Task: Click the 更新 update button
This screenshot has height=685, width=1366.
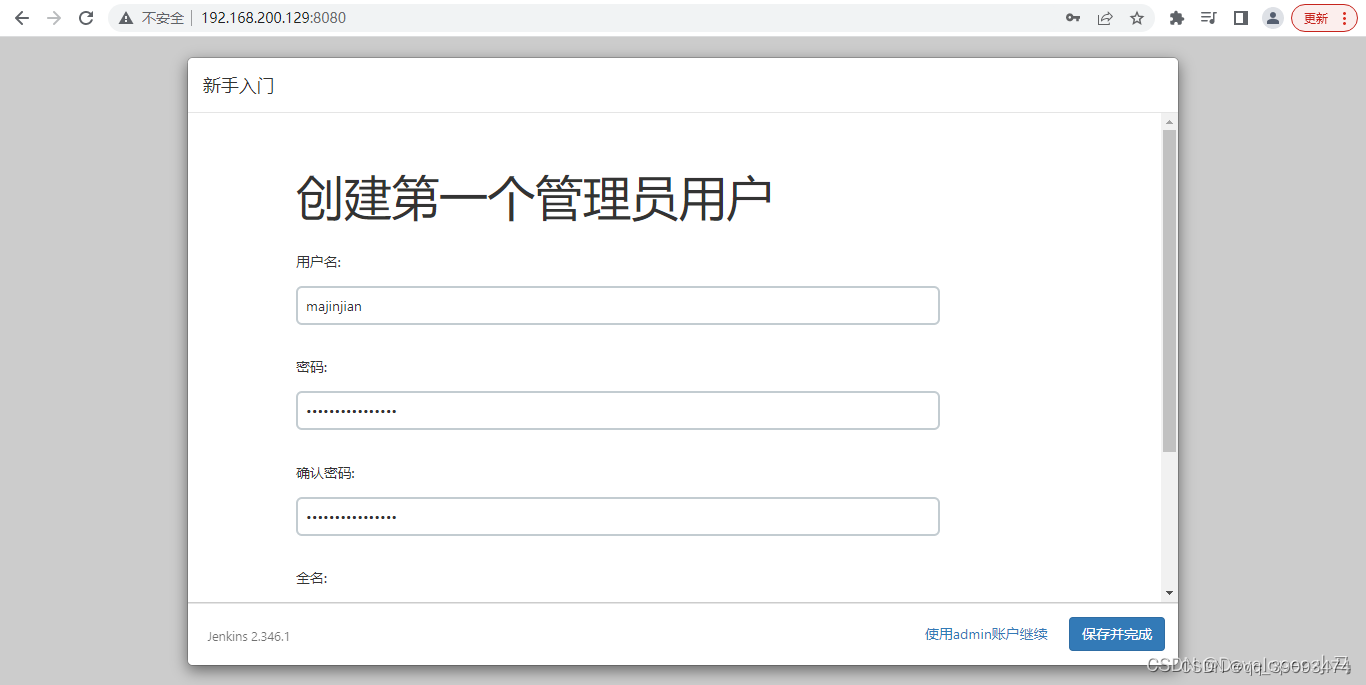Action: point(1325,18)
